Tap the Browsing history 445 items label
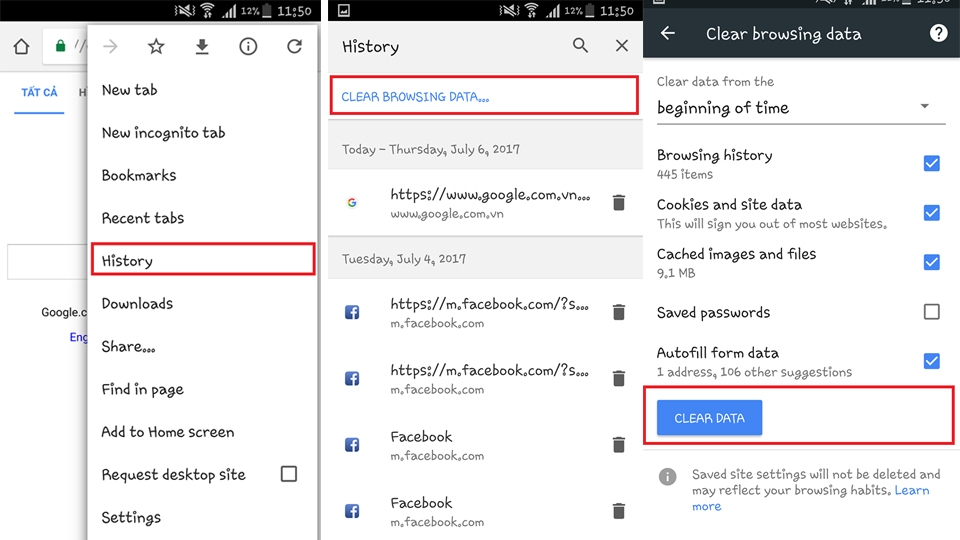The width and height of the screenshot is (960, 540). (x=714, y=163)
